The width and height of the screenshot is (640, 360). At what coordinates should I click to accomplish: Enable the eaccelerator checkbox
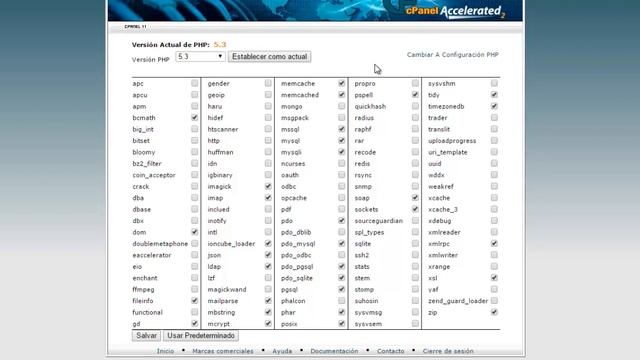[x=195, y=255]
